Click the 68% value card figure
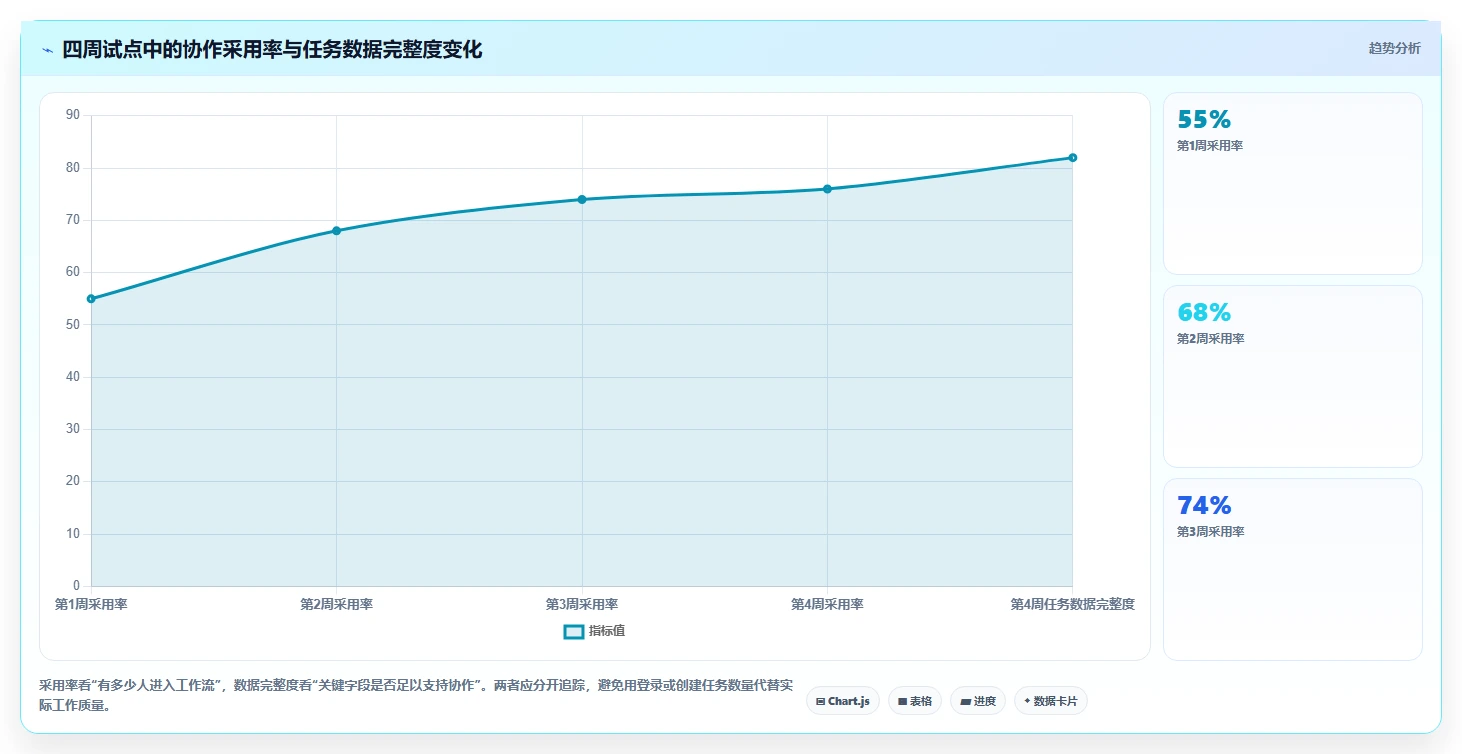1462x754 pixels. pos(1204,313)
